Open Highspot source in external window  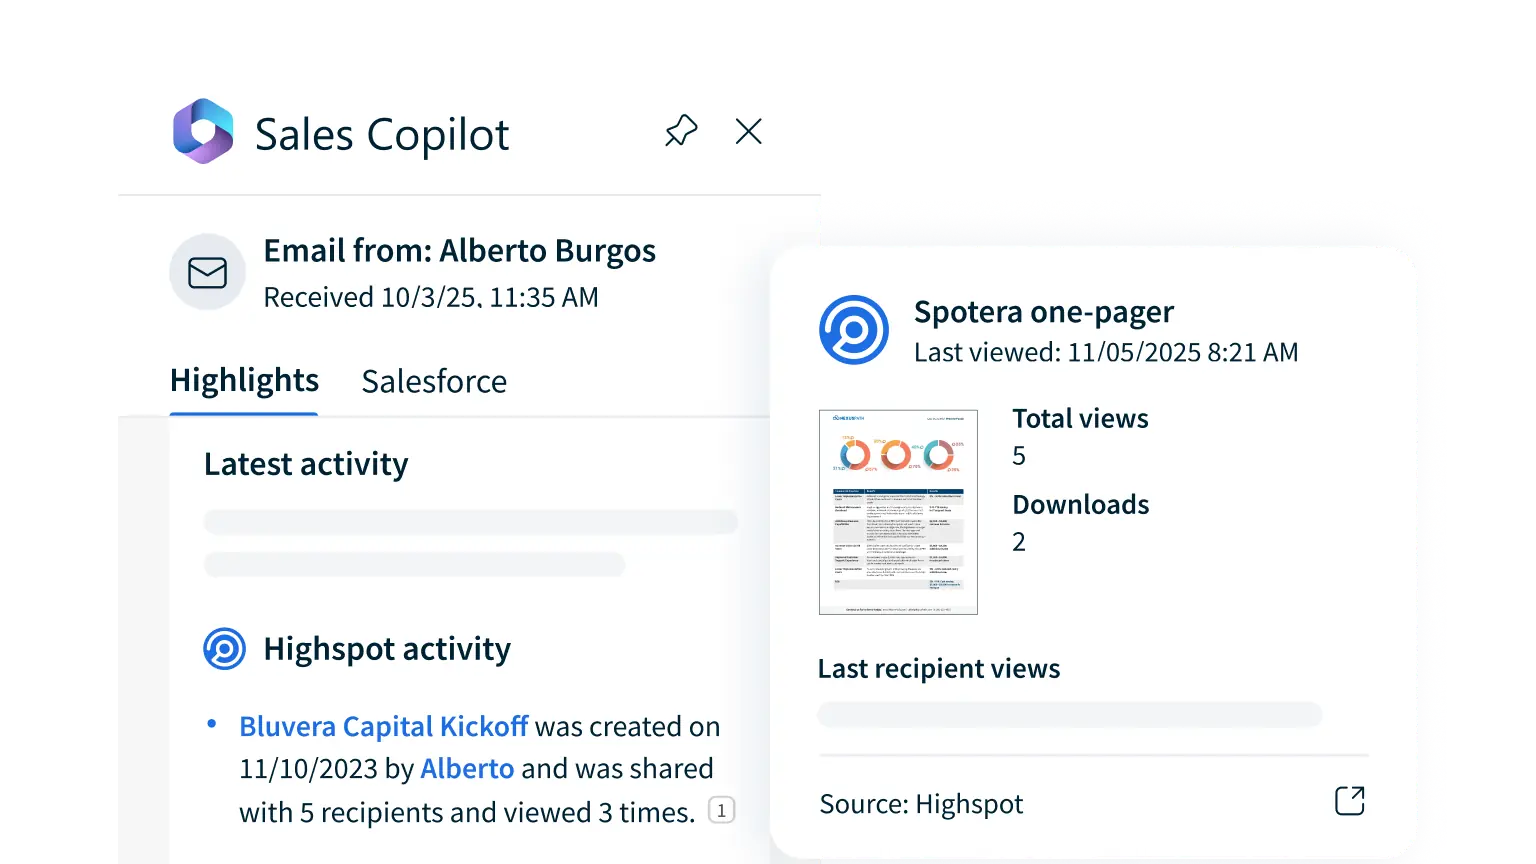tap(1349, 801)
